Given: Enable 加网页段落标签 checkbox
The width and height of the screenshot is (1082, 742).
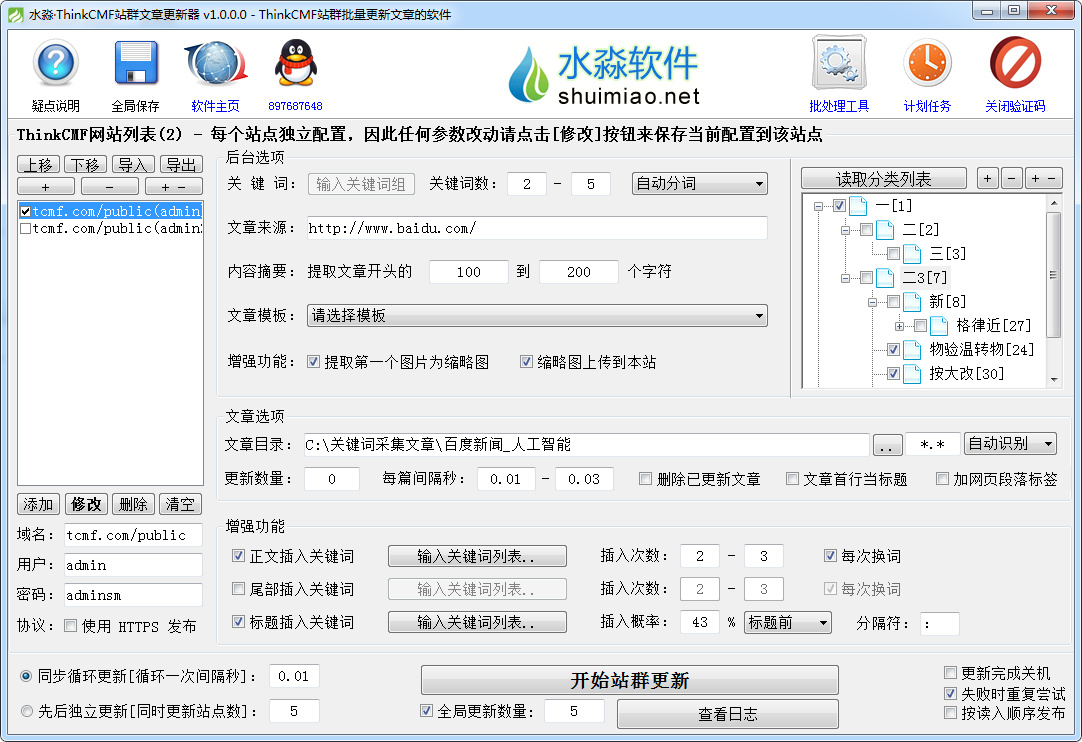Looking at the screenshot, I should (942, 479).
